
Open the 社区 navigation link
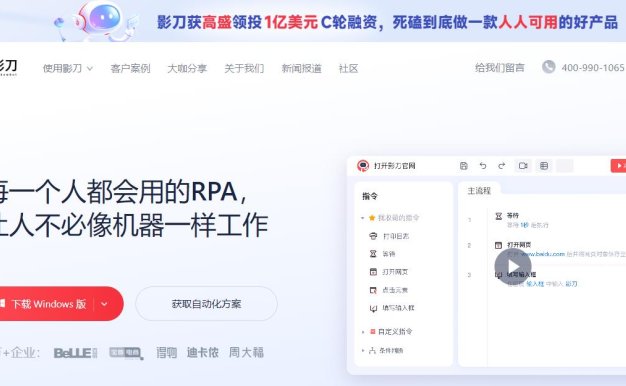click(x=348, y=68)
